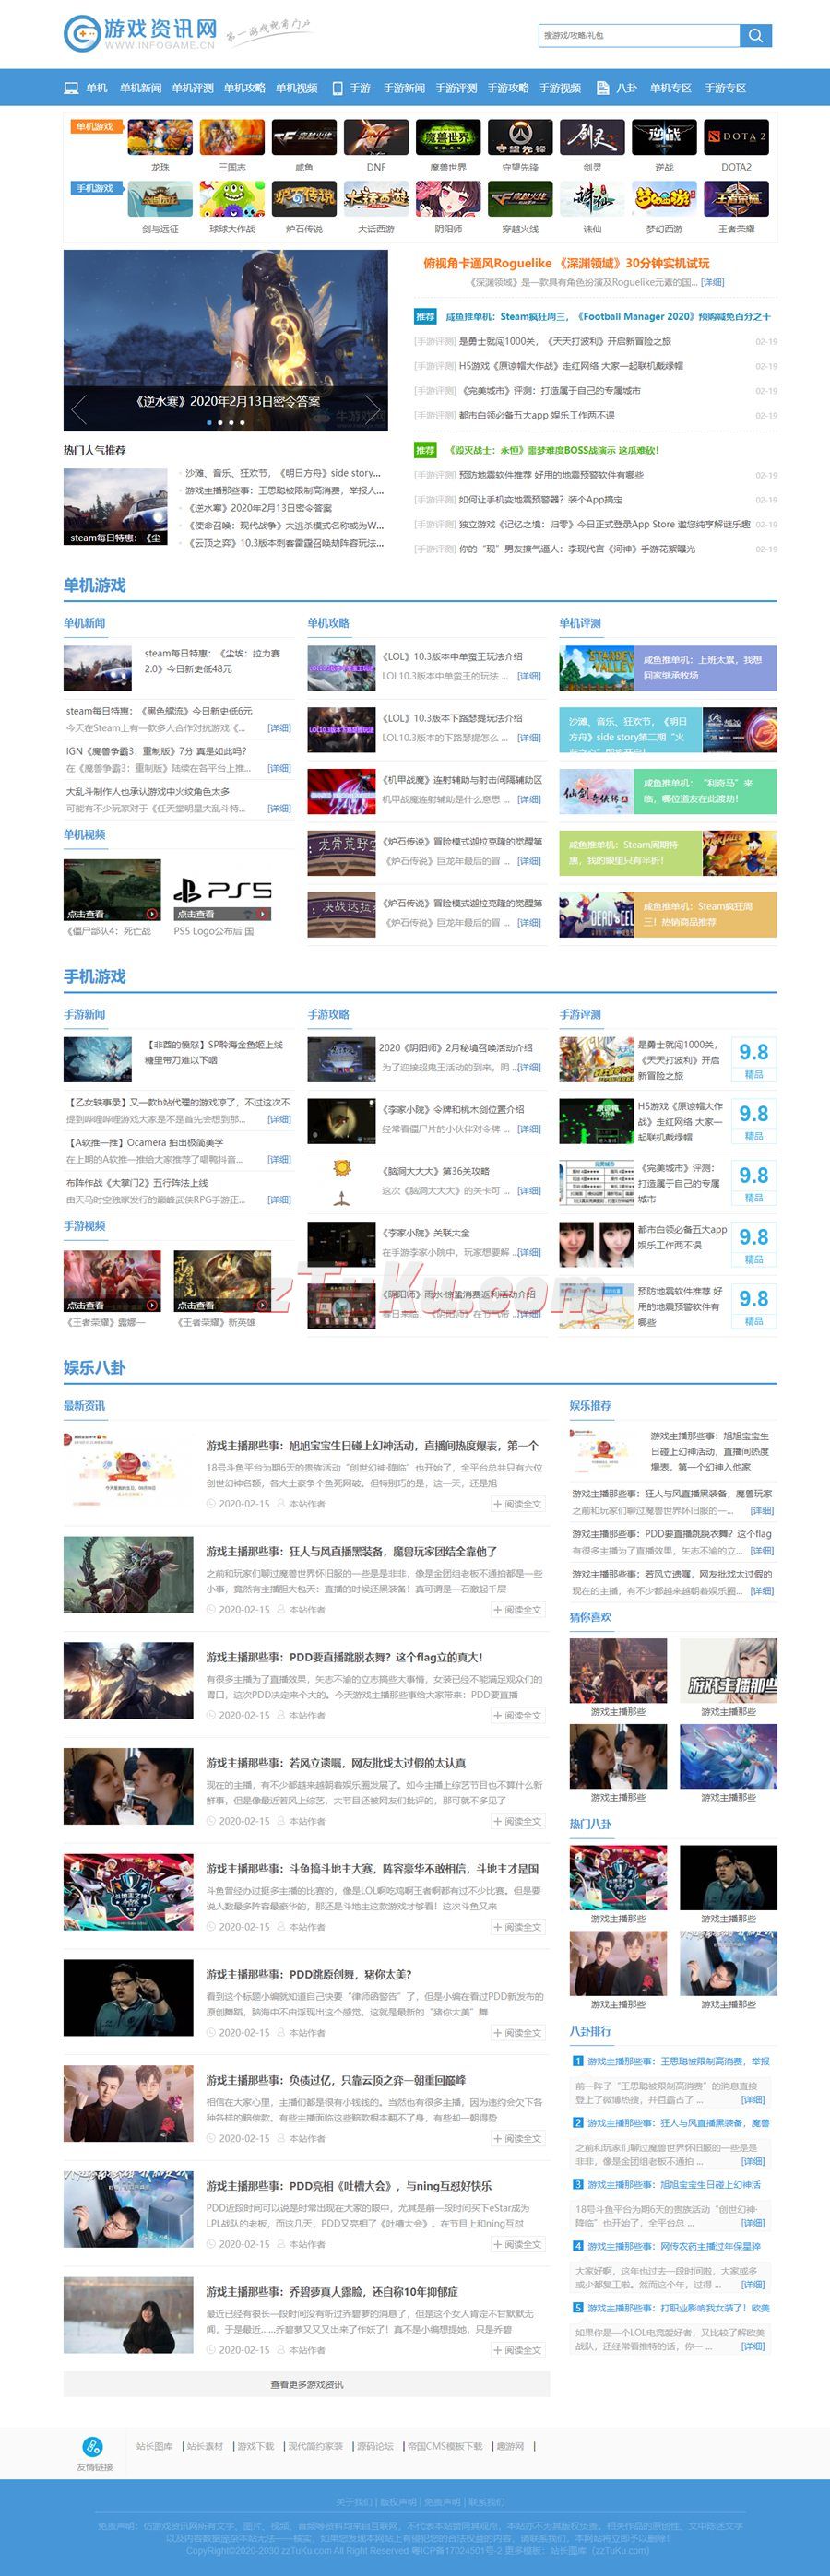Click the search magnifier icon
Viewport: 830px width, 2576px height.
pos(755,35)
